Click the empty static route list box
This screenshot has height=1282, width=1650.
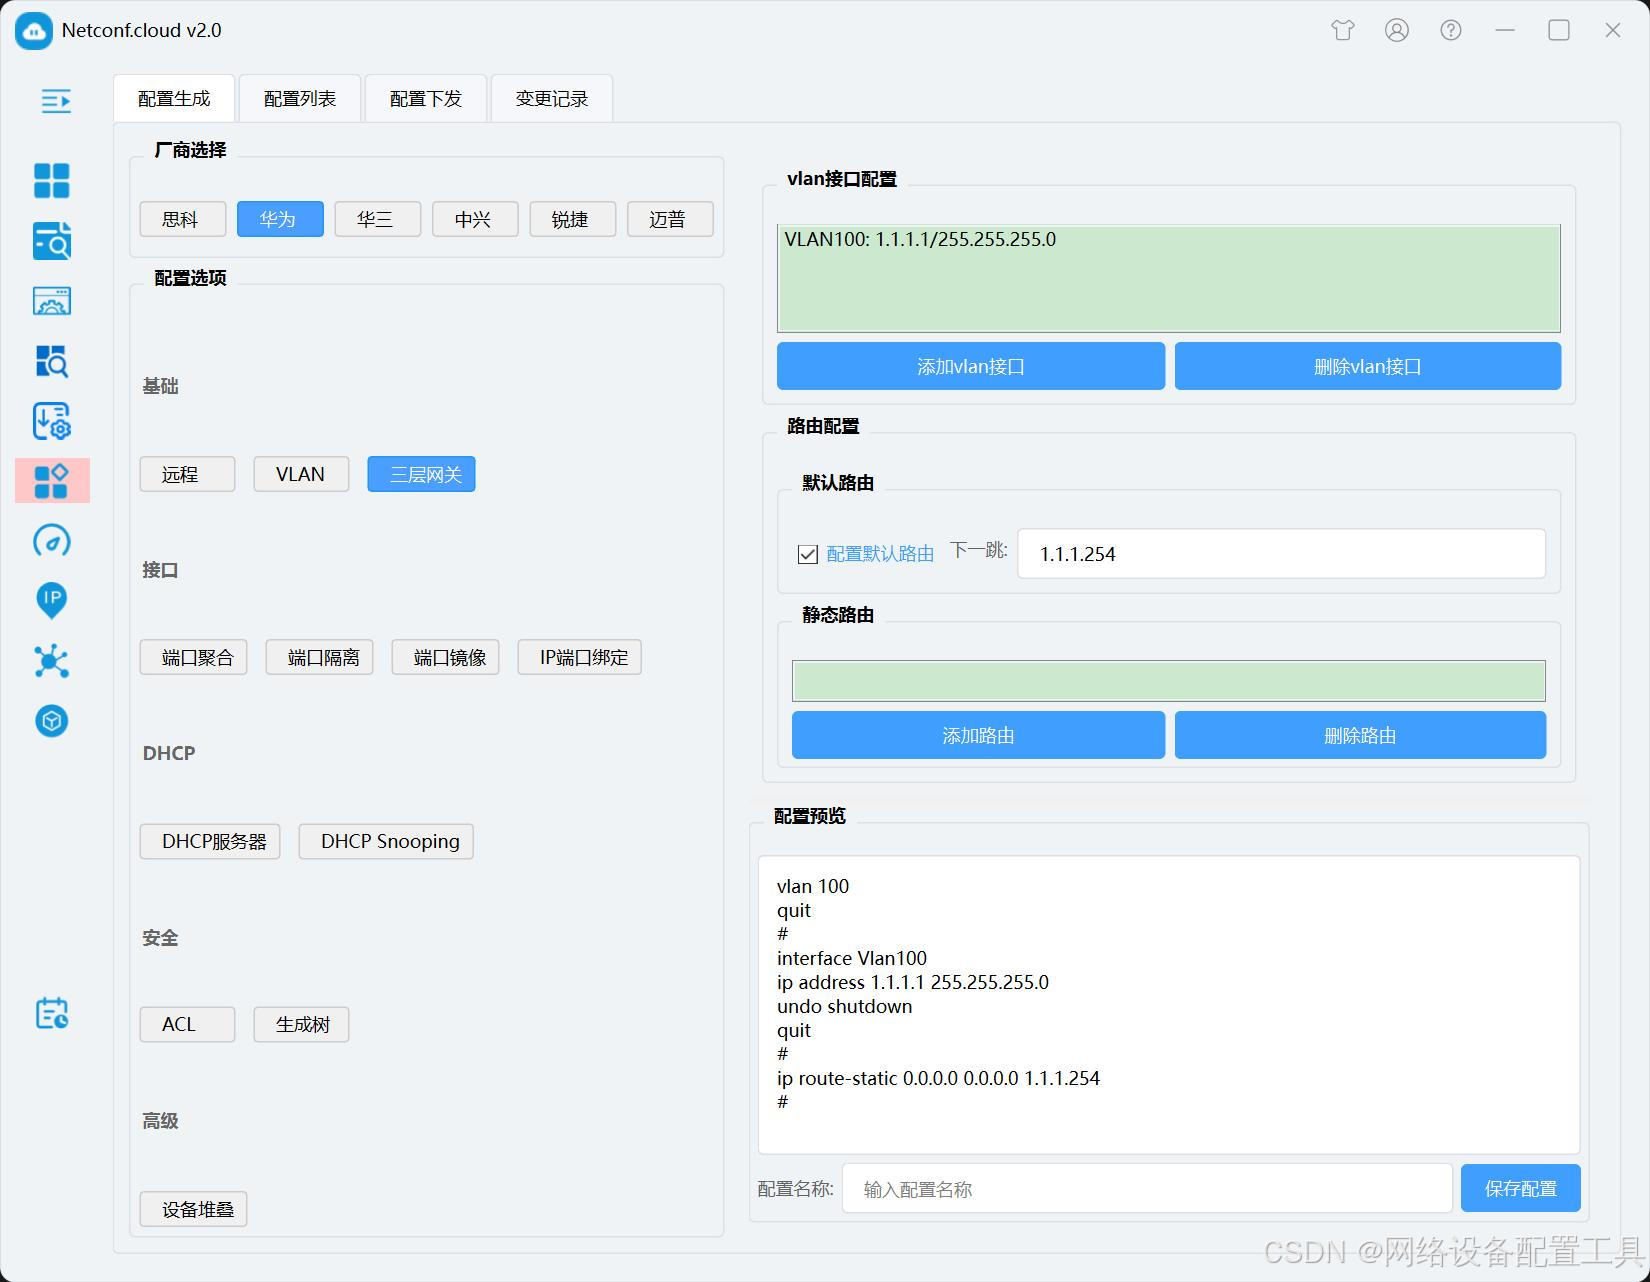(x=1169, y=681)
